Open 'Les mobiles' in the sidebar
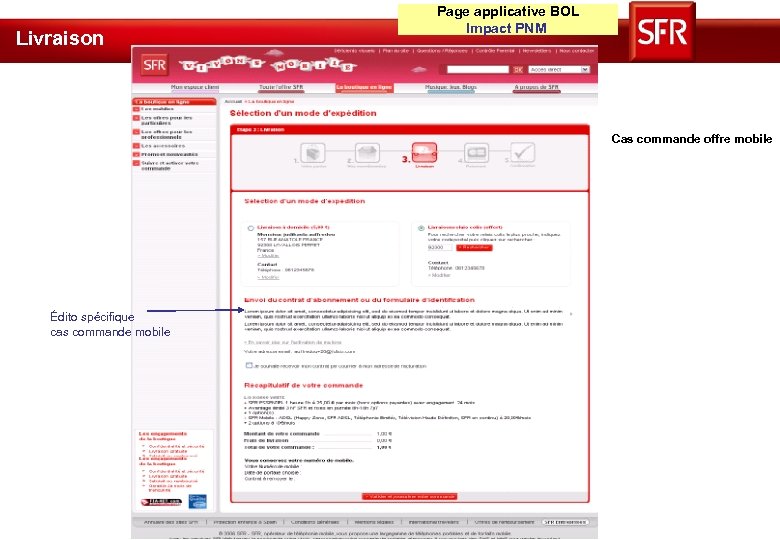780x540 pixels. [x=157, y=108]
